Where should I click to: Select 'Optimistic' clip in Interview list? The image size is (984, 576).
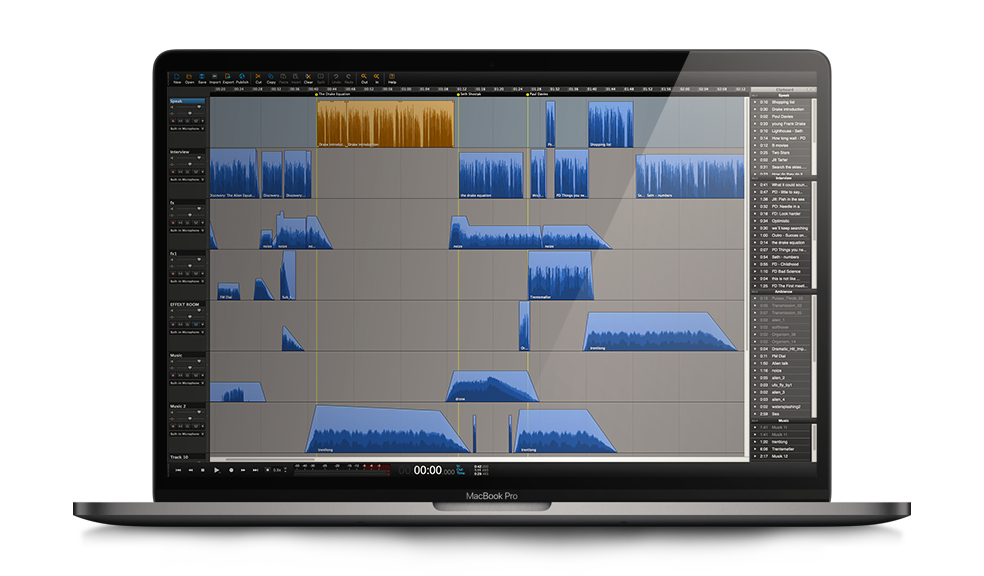(x=780, y=221)
